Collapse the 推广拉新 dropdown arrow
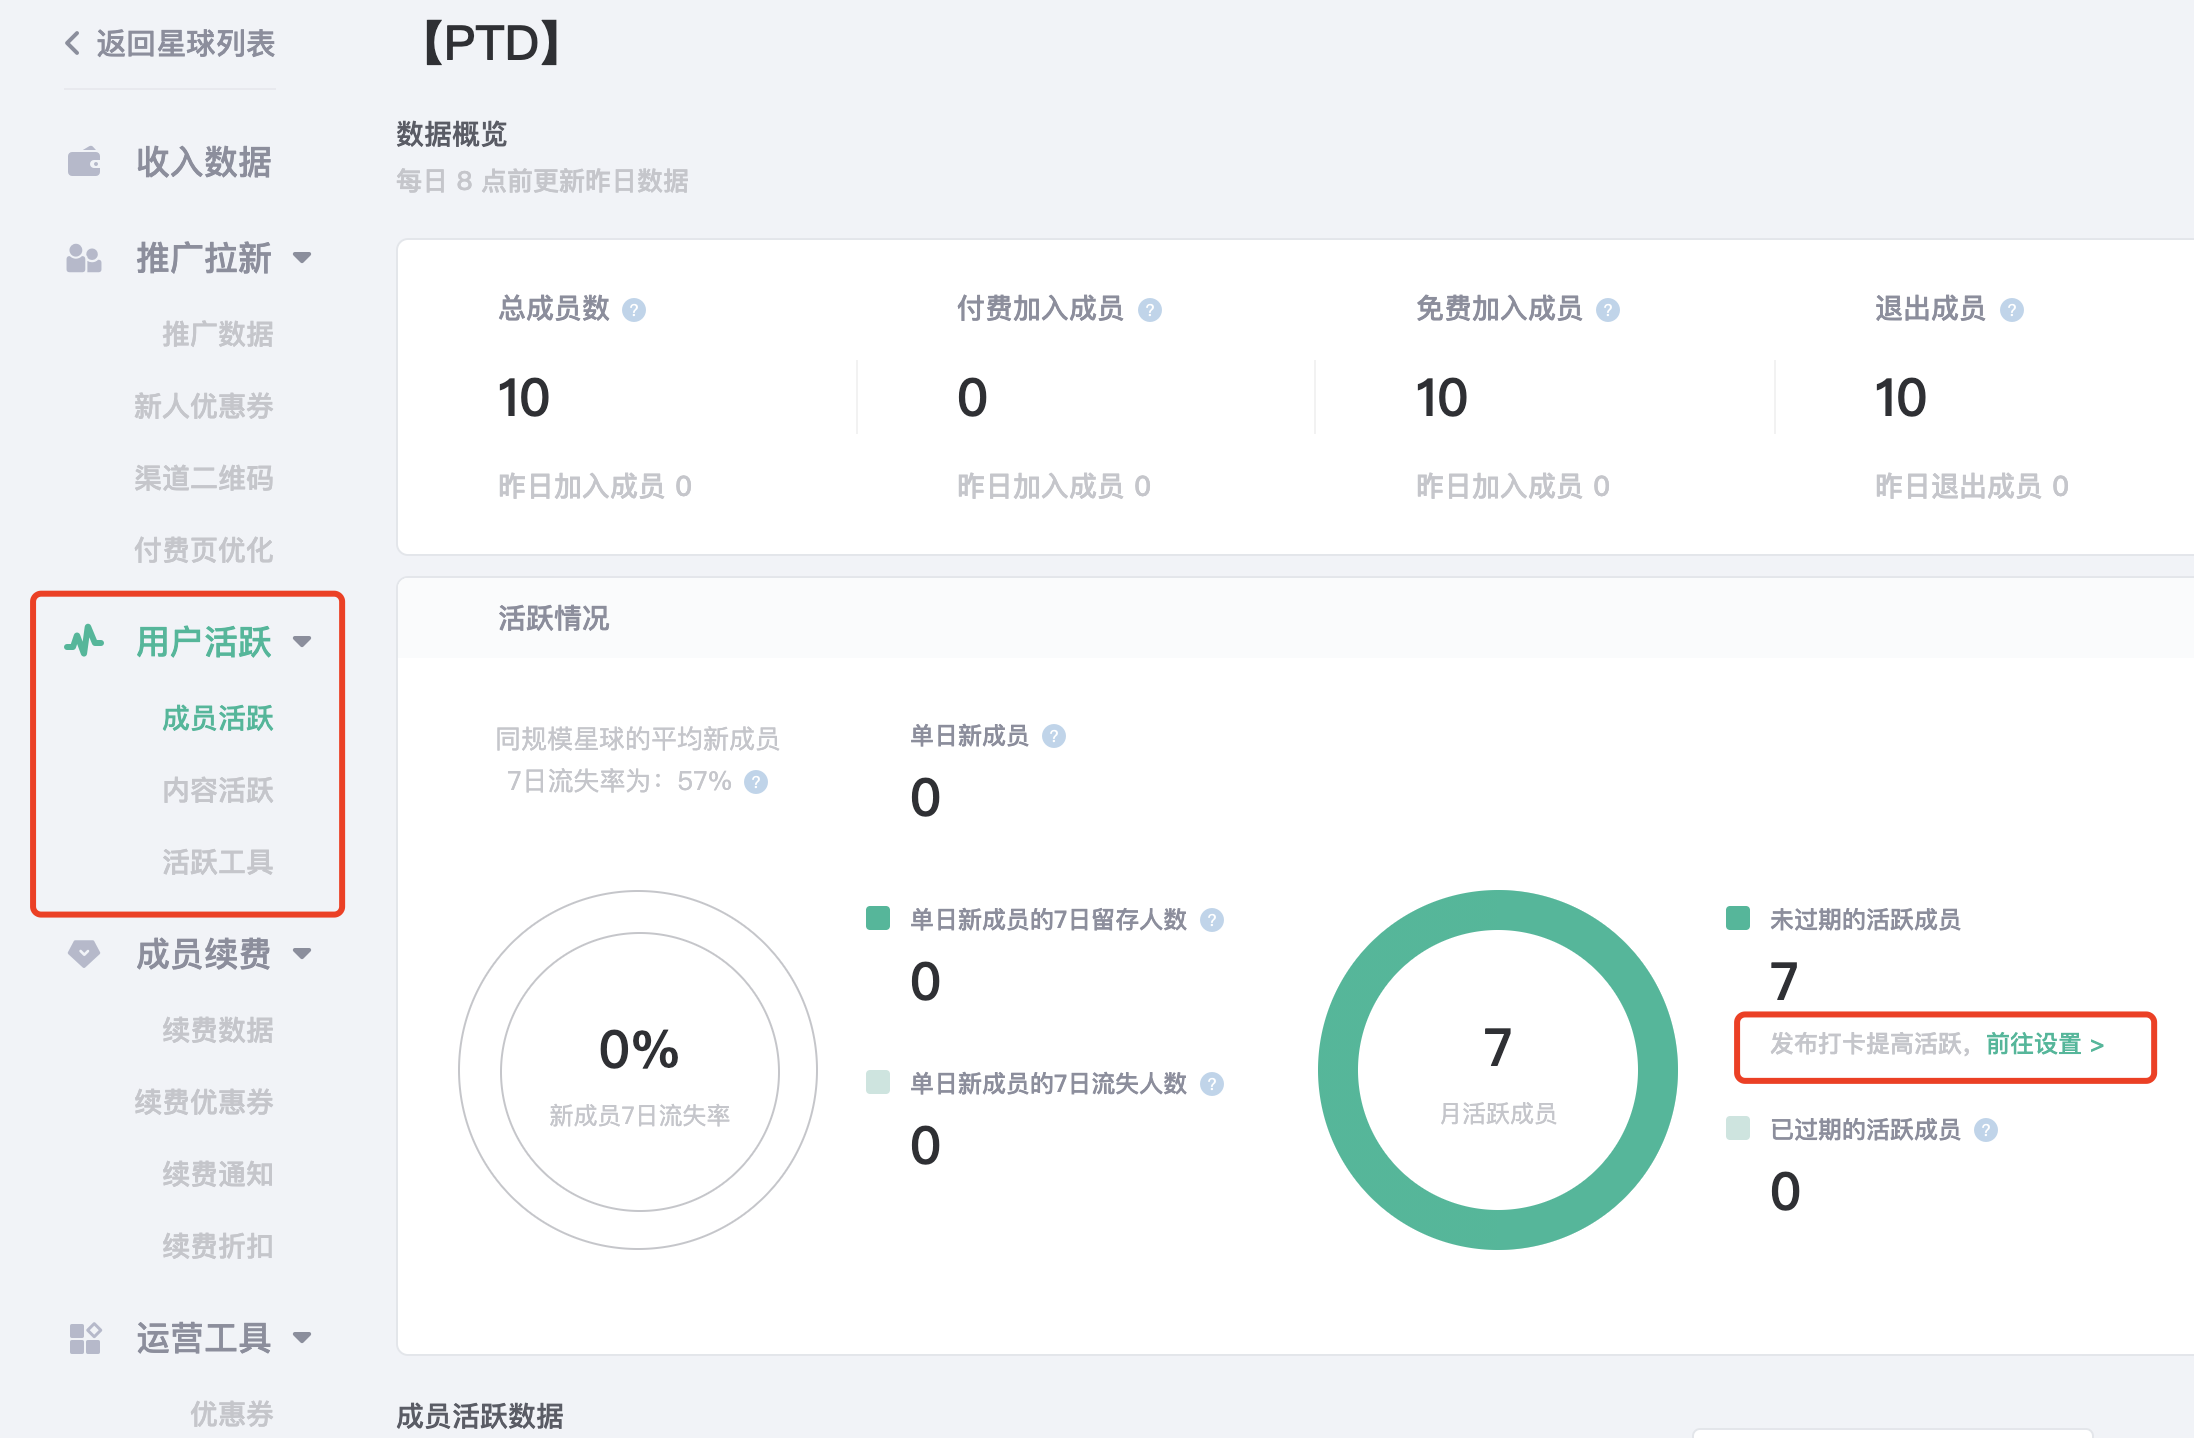 coord(302,258)
